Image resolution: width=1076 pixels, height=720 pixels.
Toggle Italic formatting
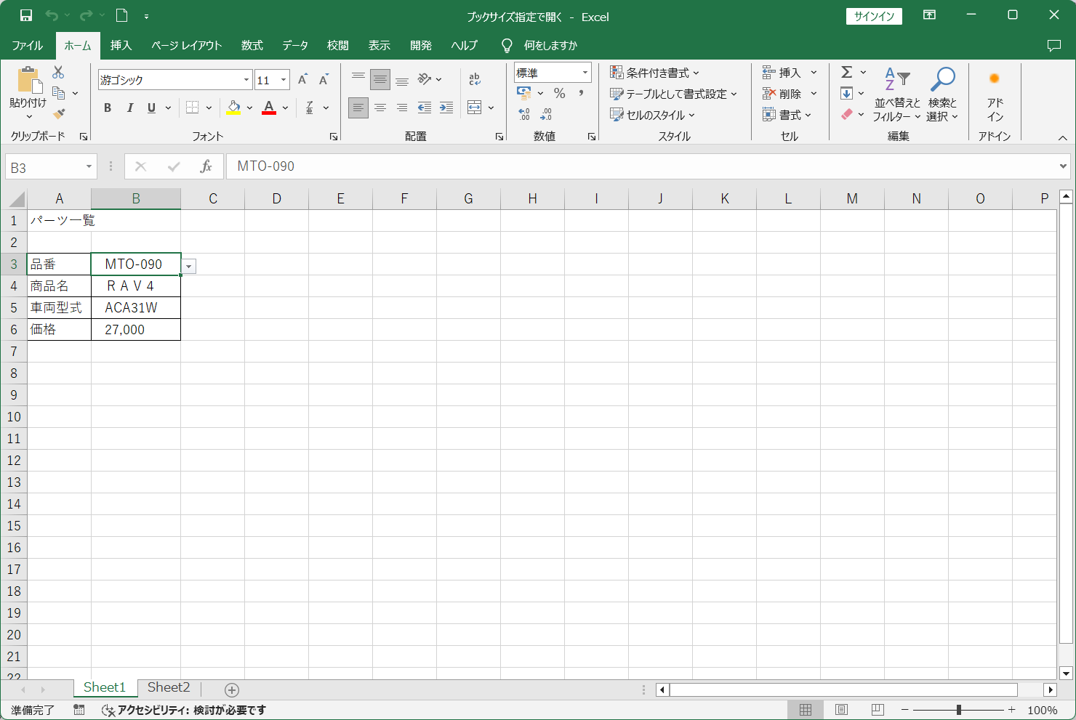click(x=130, y=108)
